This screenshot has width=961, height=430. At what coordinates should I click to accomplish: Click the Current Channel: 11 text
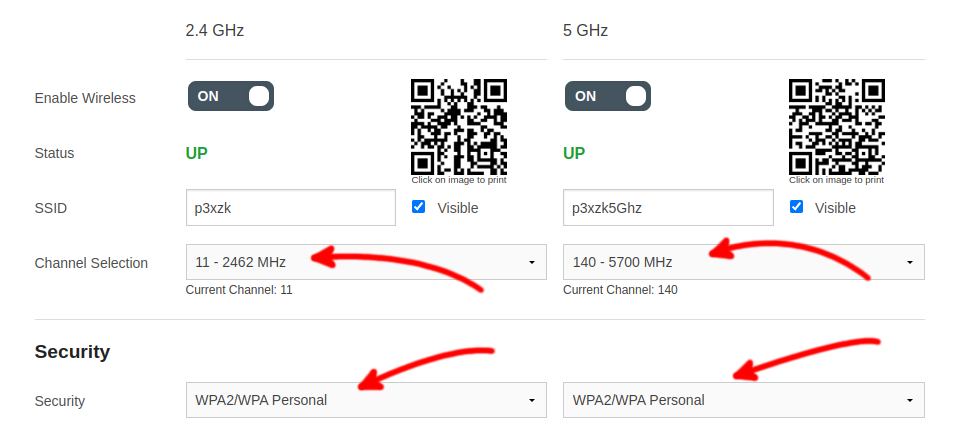coord(239,290)
